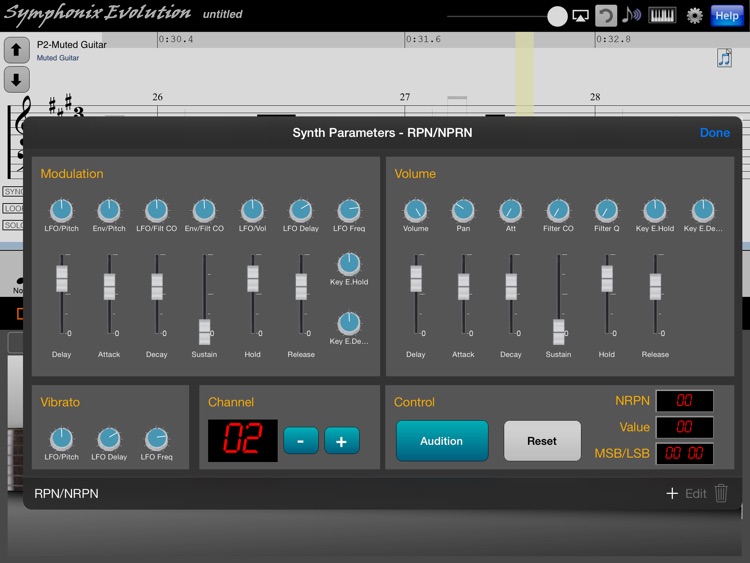The image size is (750, 563).
Task: Adjust the Volume Key E.De... knob
Action: click(x=703, y=210)
